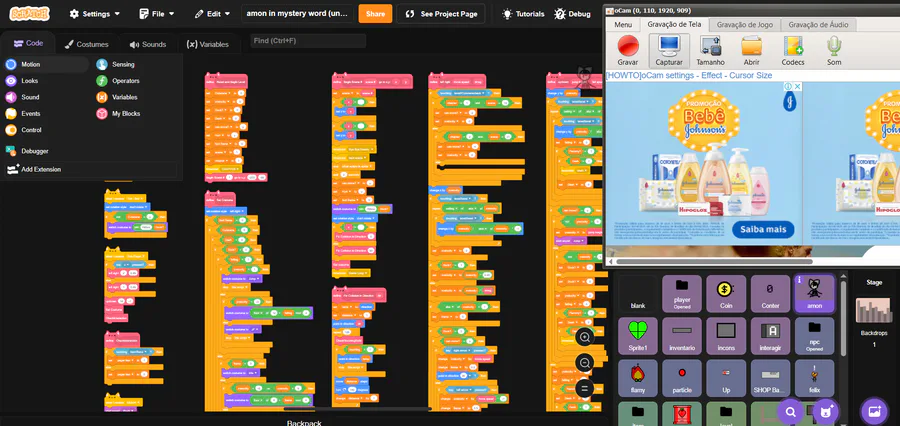Image resolution: width=900 pixels, height=426 pixels.
Task: Select the inventario sprite
Action: tap(682, 336)
